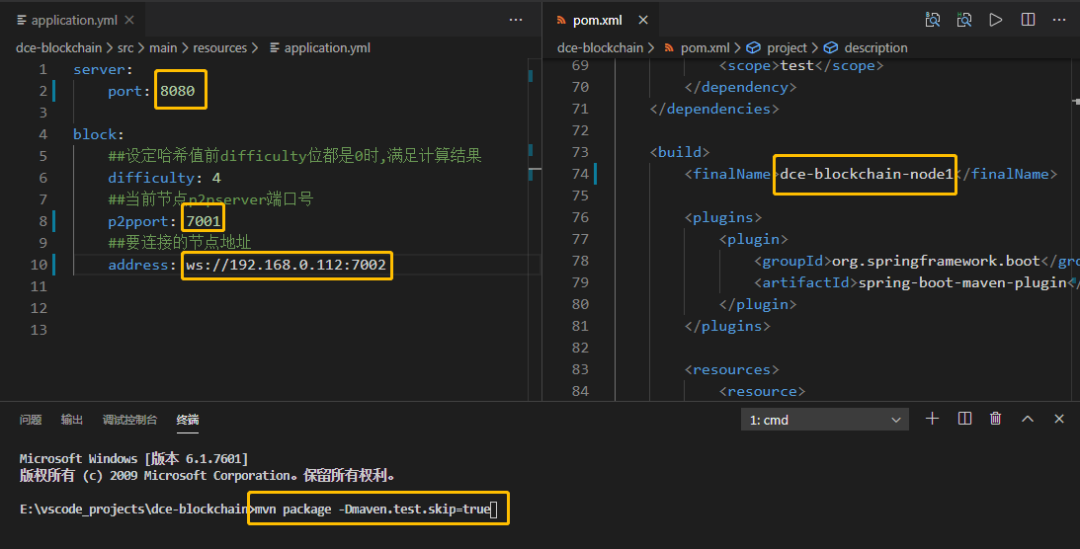Click the </dependencies> closing tag
The height and width of the screenshot is (549, 1080).
point(714,109)
